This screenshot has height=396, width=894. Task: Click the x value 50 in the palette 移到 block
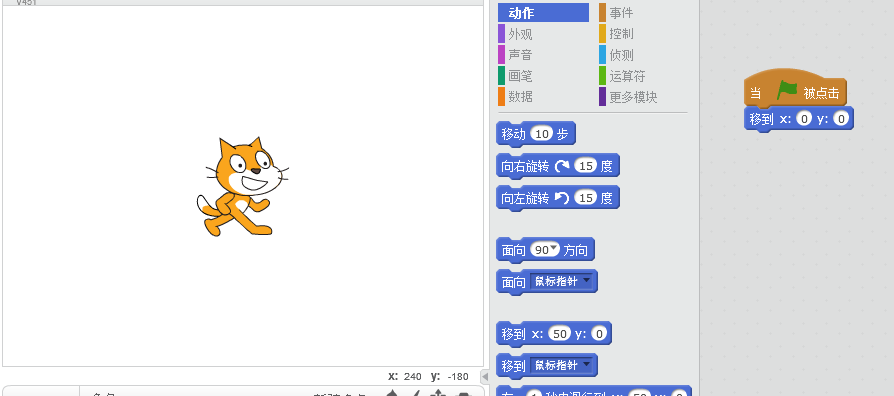[x=559, y=333]
